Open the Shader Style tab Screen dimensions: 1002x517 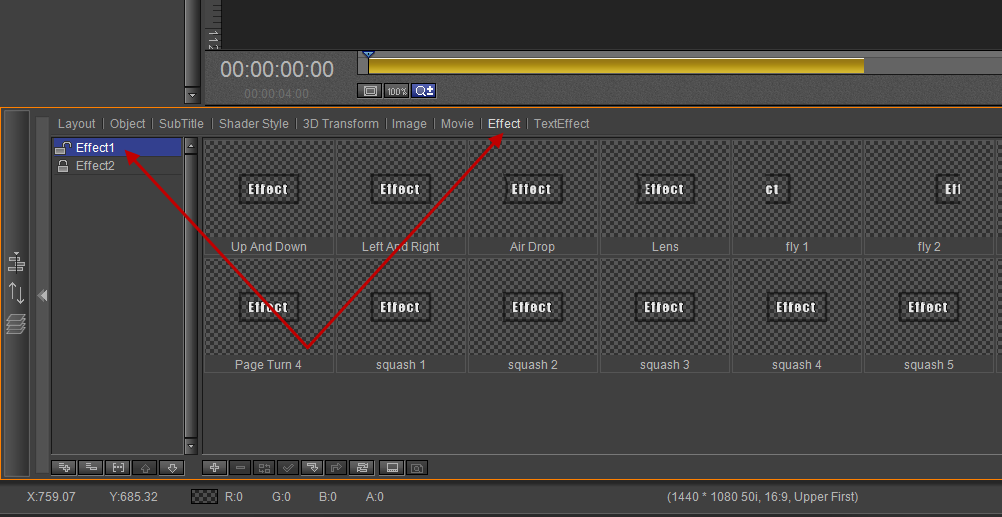pyautogui.click(x=254, y=124)
